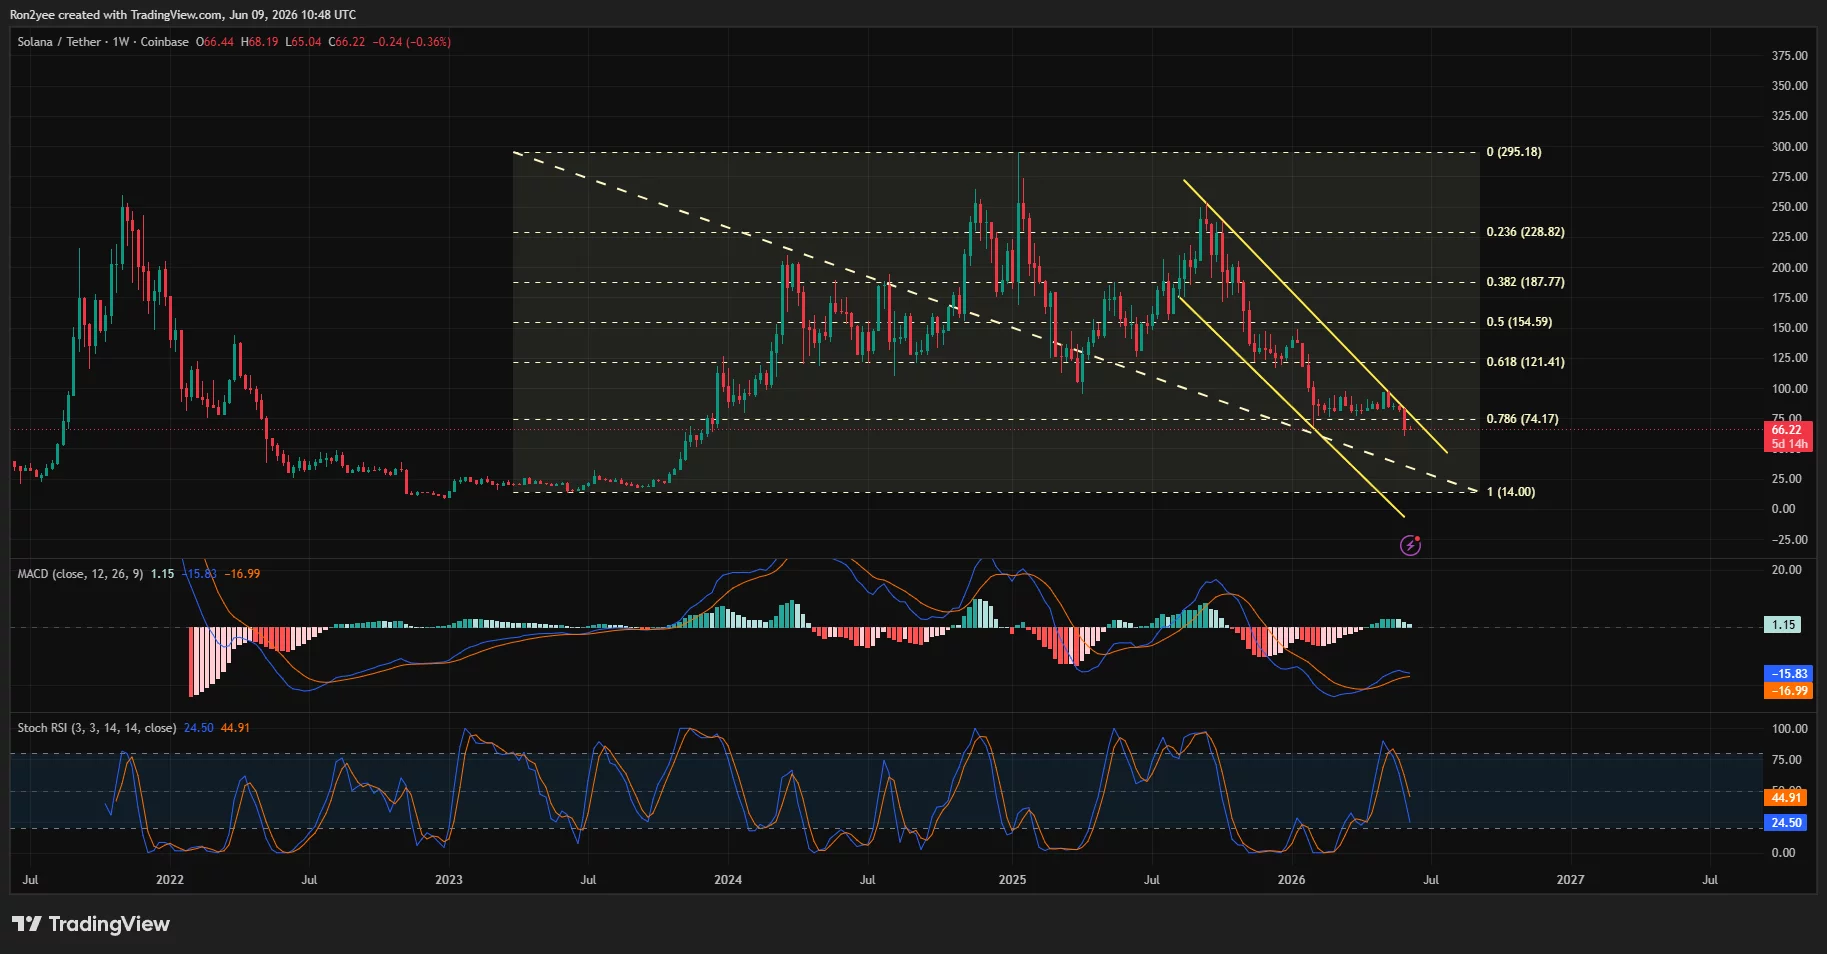Click the Fibonacci label 0.236 (228.82)
The width and height of the screenshot is (1827, 954).
pos(1526,232)
